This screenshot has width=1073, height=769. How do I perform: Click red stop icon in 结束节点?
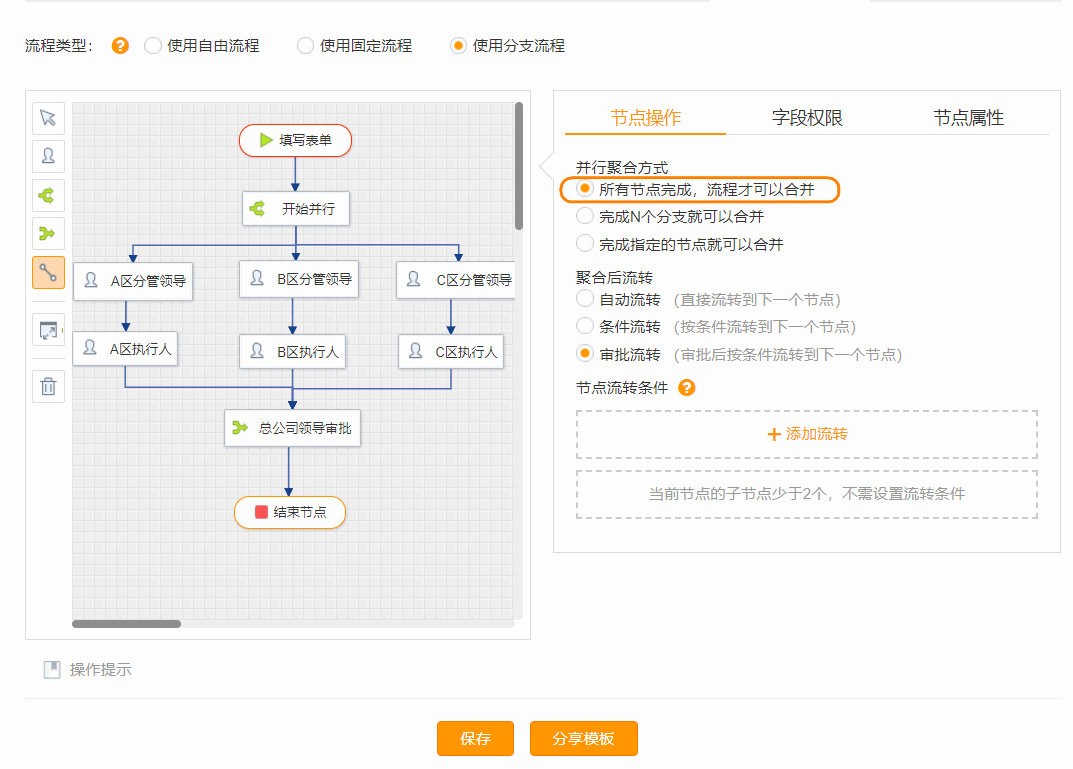click(x=261, y=512)
